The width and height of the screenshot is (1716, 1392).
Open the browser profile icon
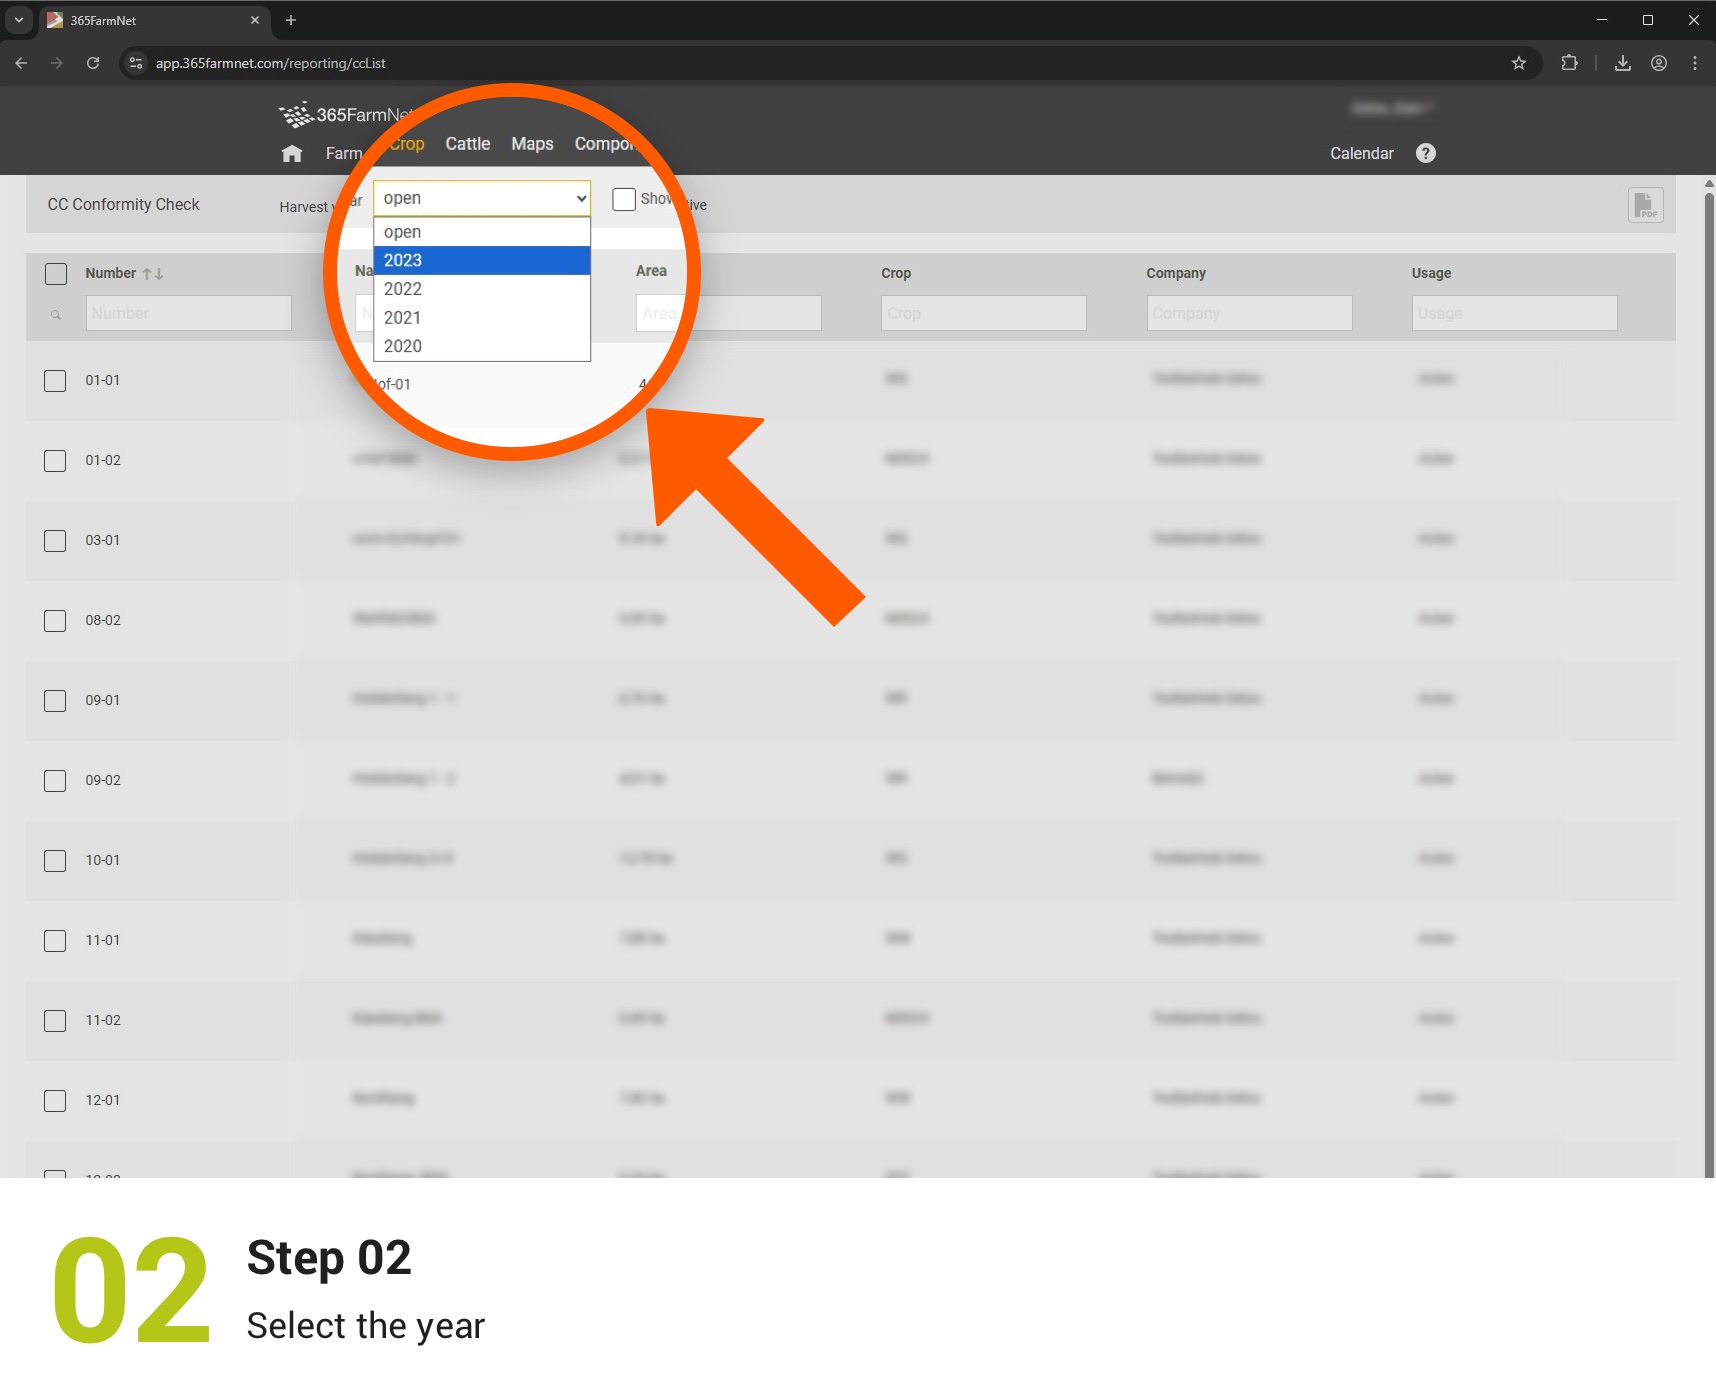point(1659,63)
